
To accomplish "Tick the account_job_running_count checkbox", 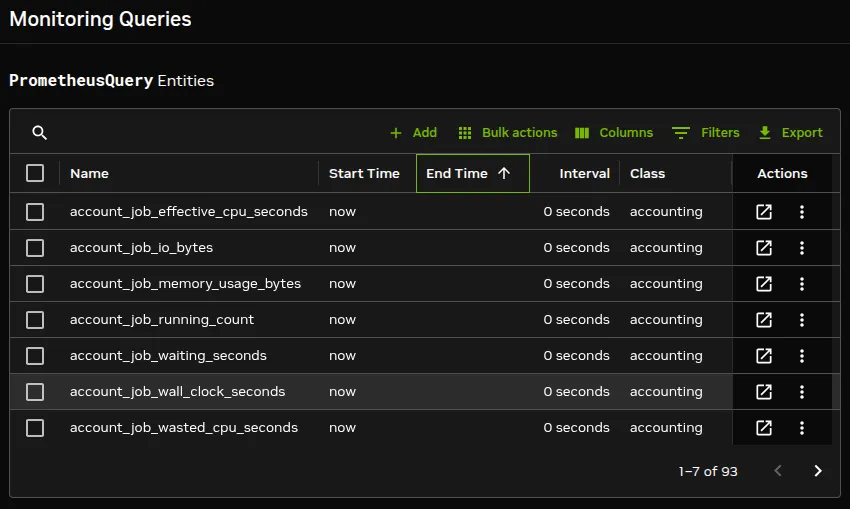I will coord(35,320).
